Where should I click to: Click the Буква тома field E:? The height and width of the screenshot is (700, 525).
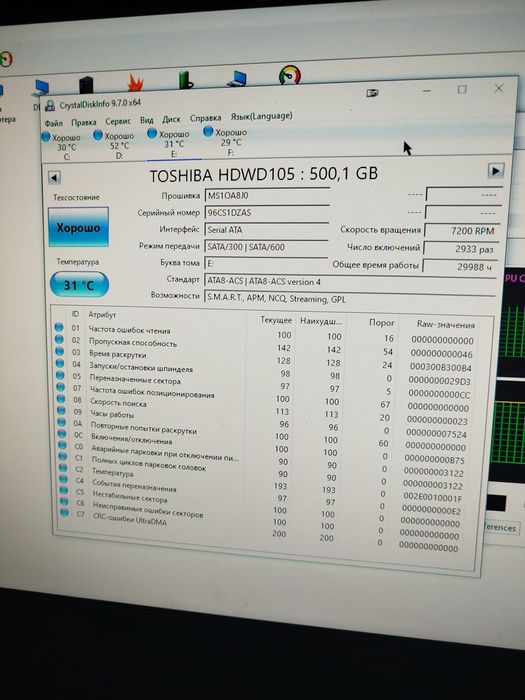266,263
